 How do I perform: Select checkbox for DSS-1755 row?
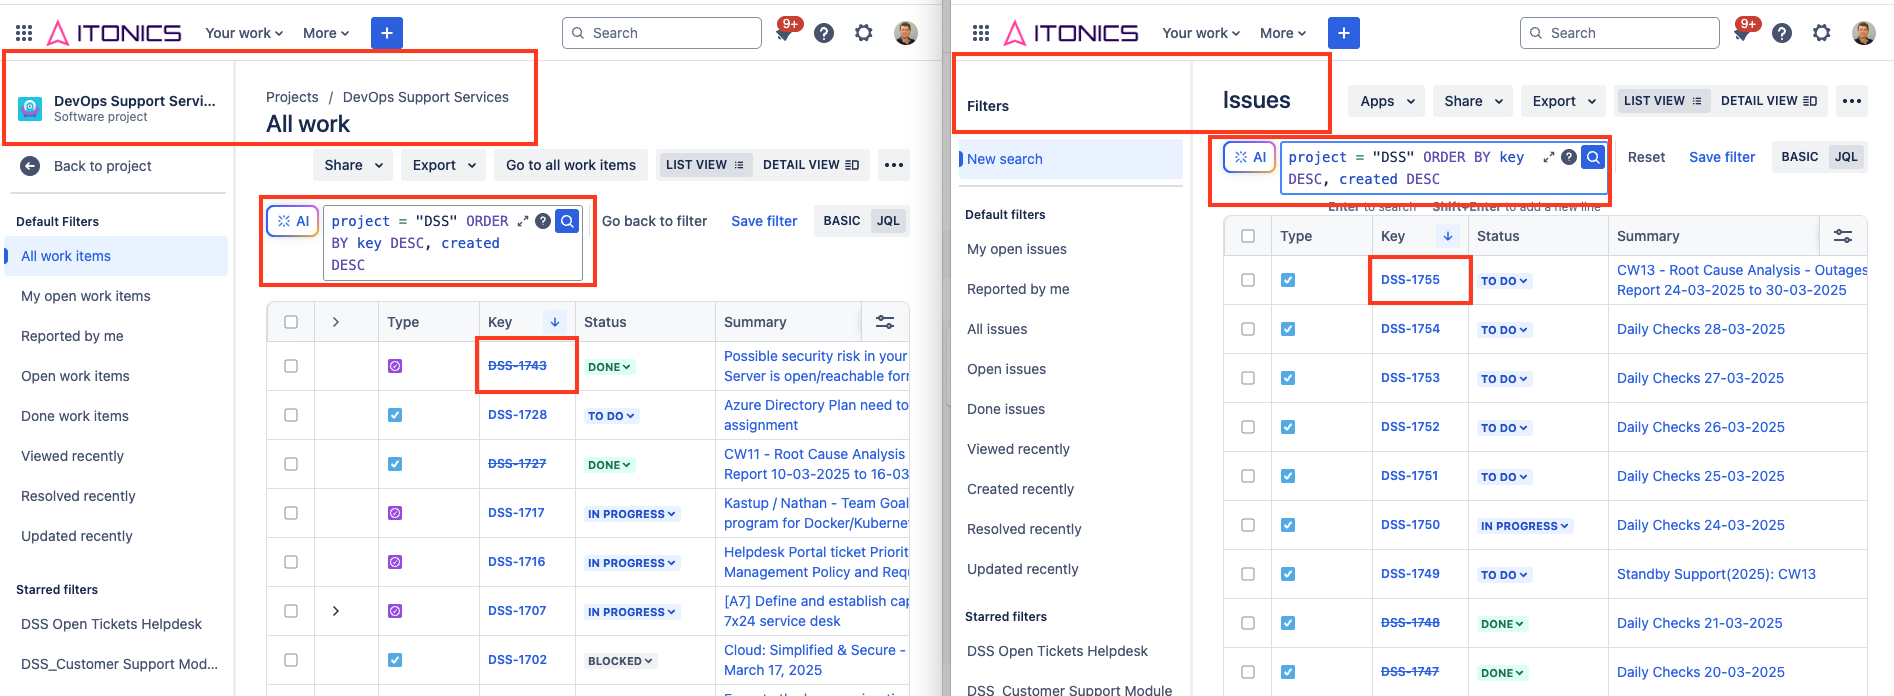pos(1248,280)
